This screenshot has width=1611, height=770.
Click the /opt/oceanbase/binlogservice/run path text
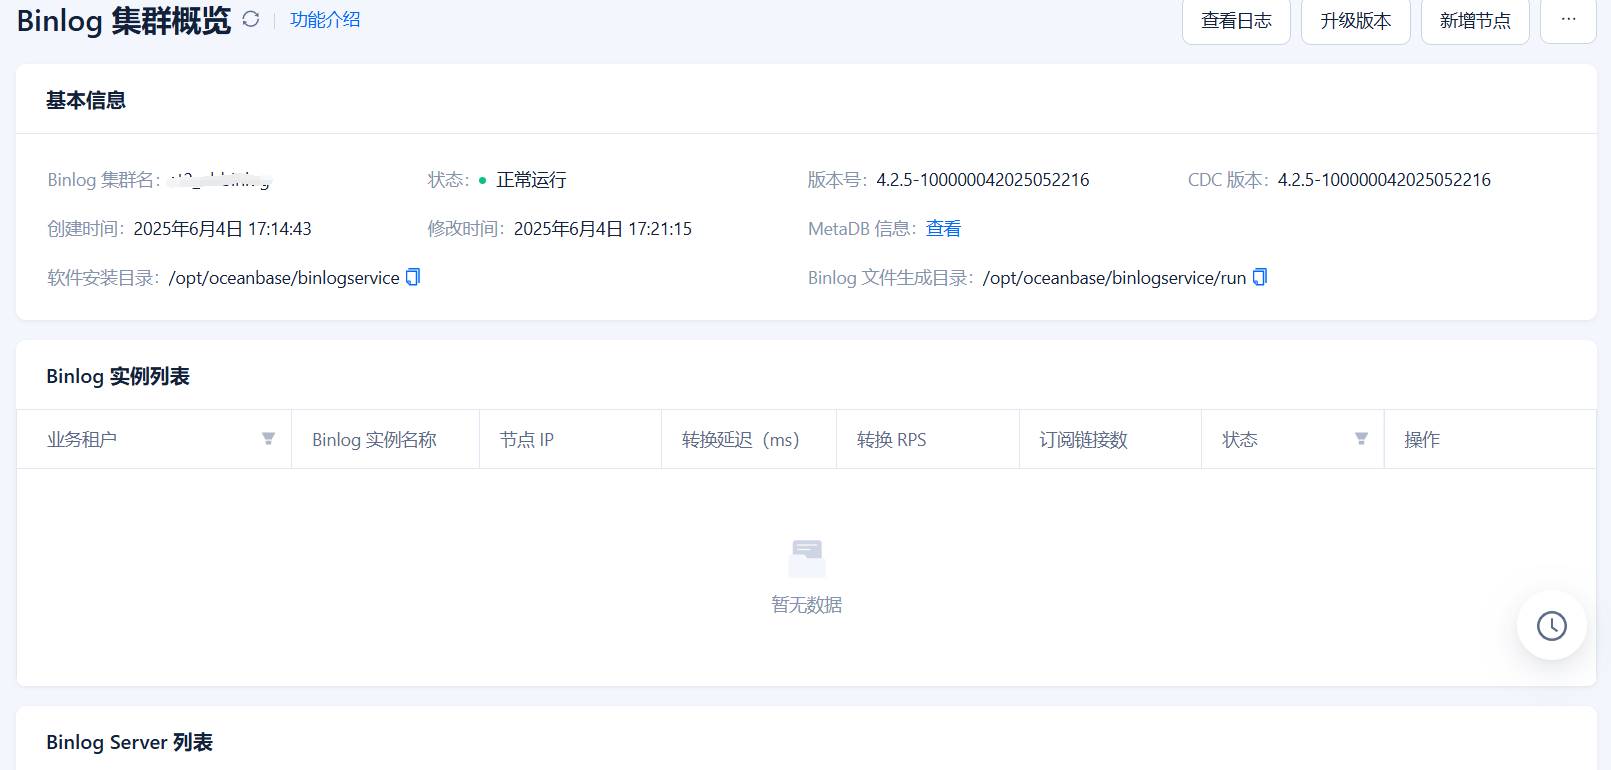pos(1114,278)
